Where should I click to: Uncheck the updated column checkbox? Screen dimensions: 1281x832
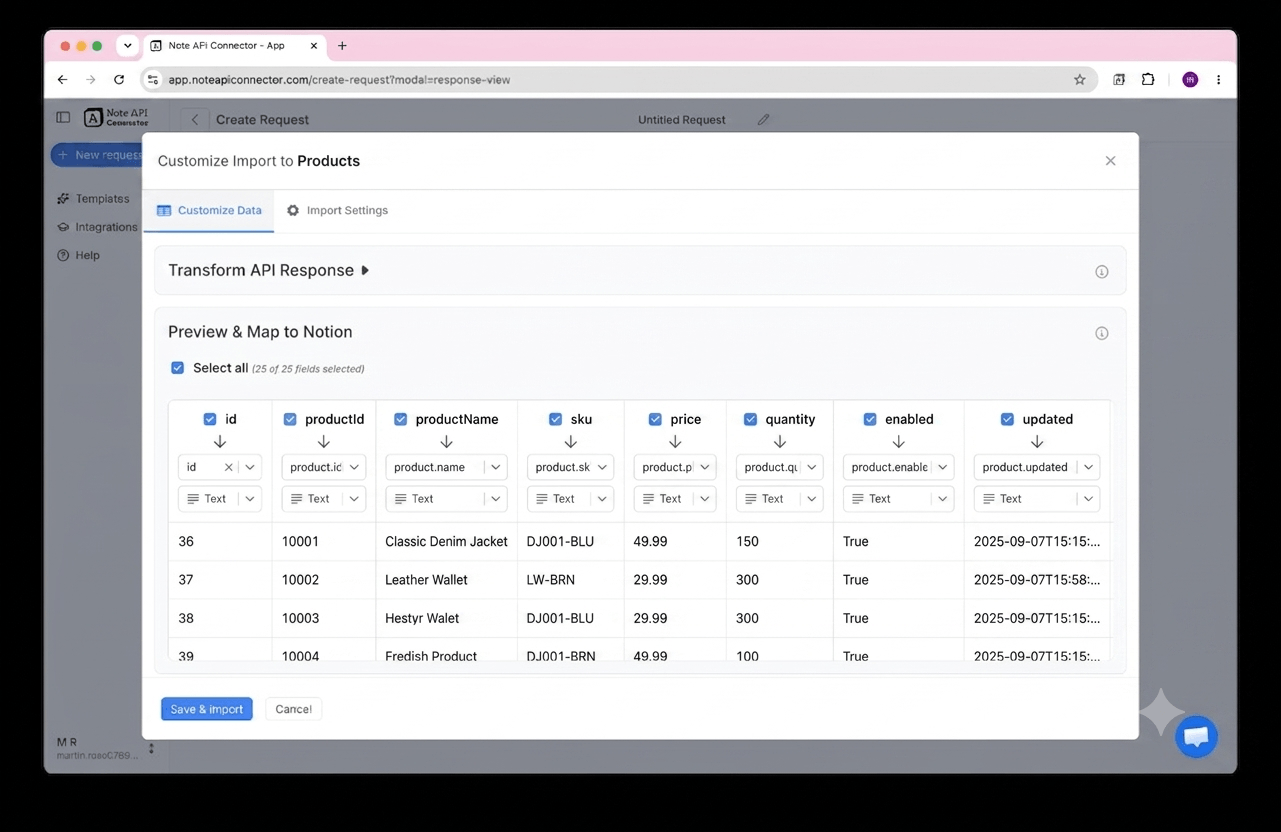point(1007,419)
